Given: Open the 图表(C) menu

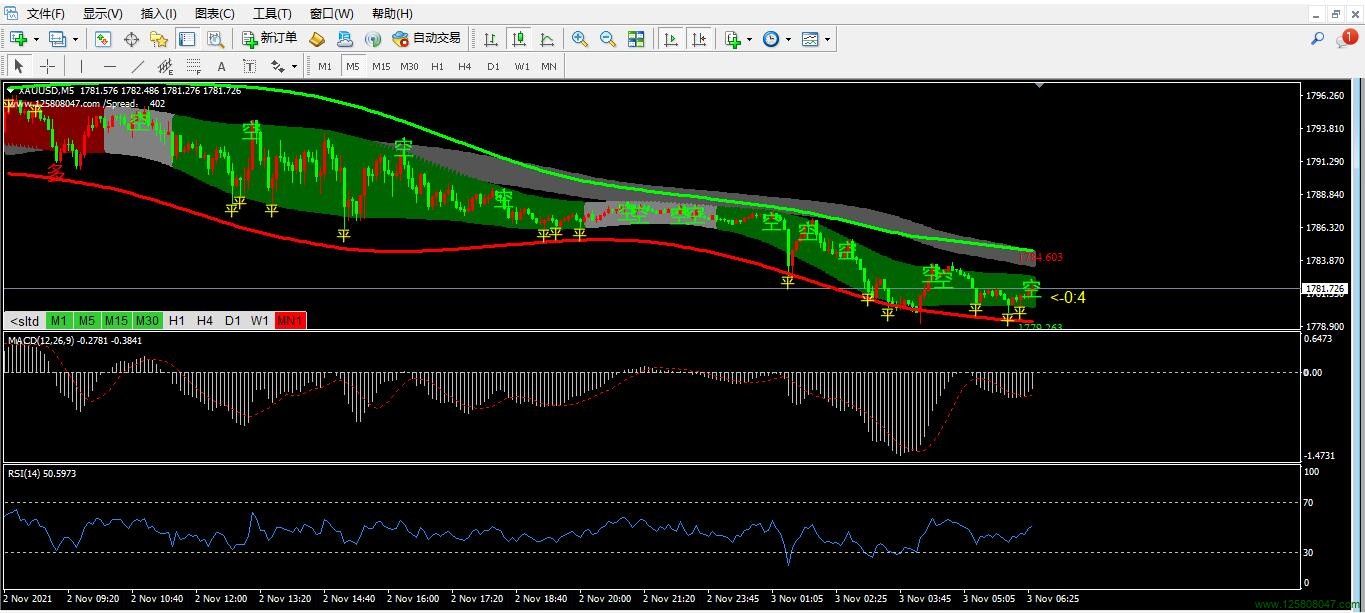Looking at the screenshot, I should 215,14.
